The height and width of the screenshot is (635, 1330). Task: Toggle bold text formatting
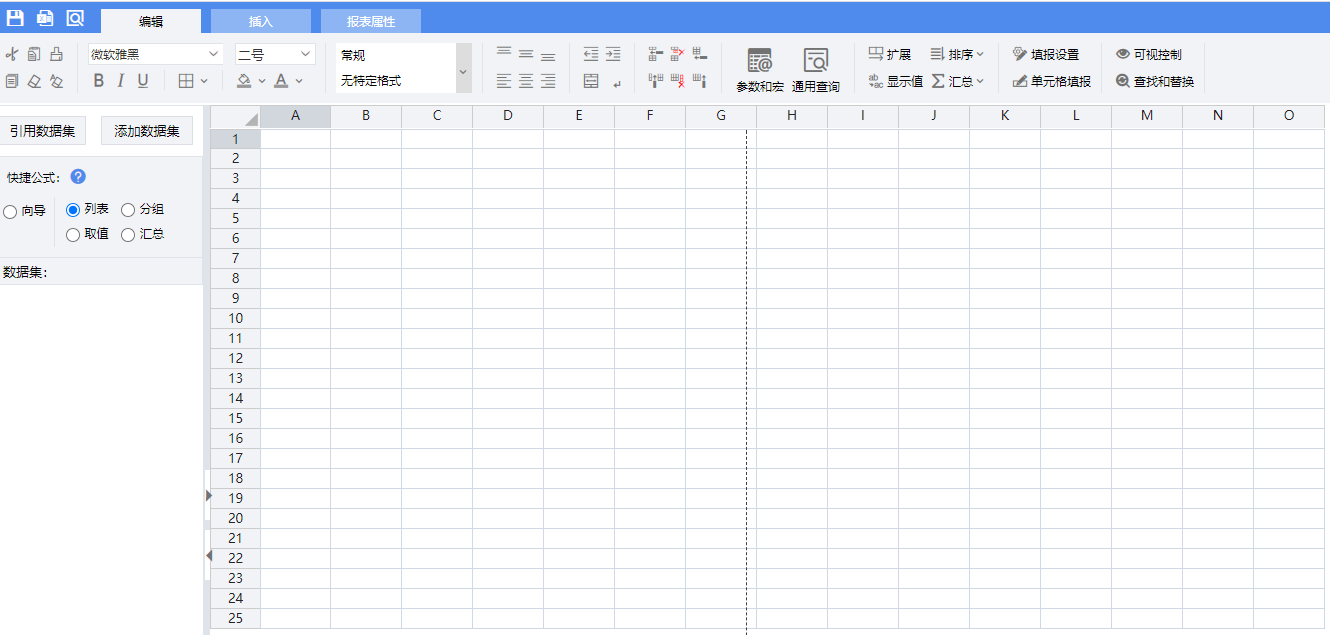tap(98, 81)
